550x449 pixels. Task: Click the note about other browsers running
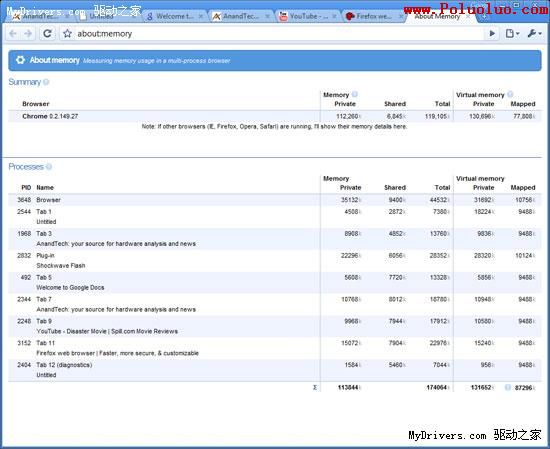point(274,127)
